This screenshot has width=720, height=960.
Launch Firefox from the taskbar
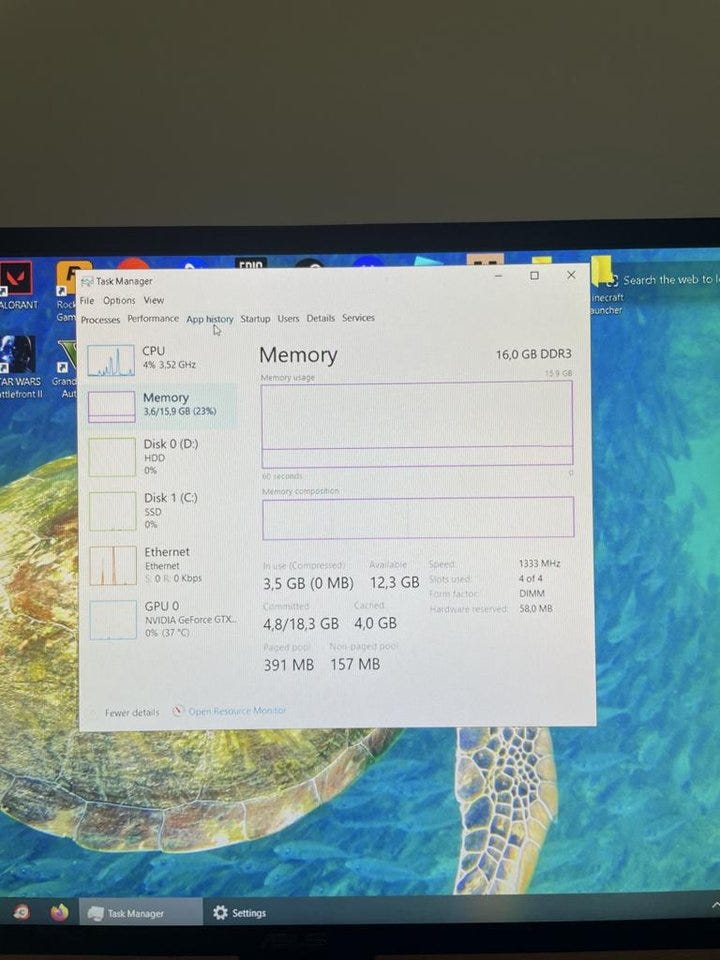pyautogui.click(x=59, y=913)
